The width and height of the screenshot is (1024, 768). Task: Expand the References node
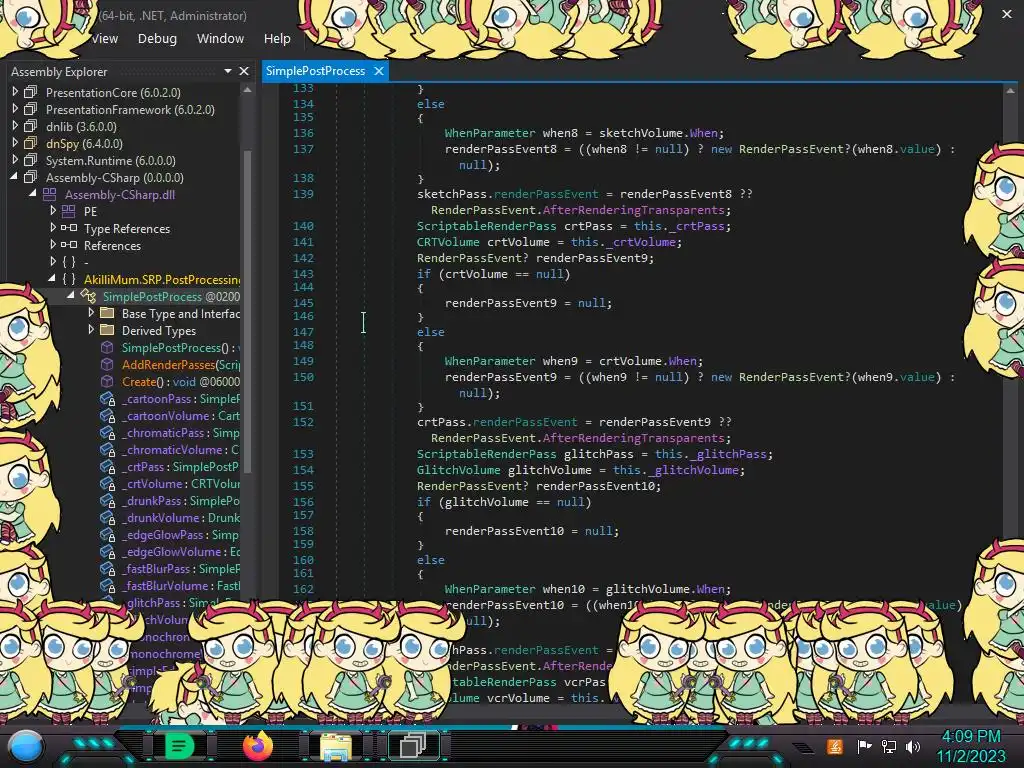(x=53, y=245)
